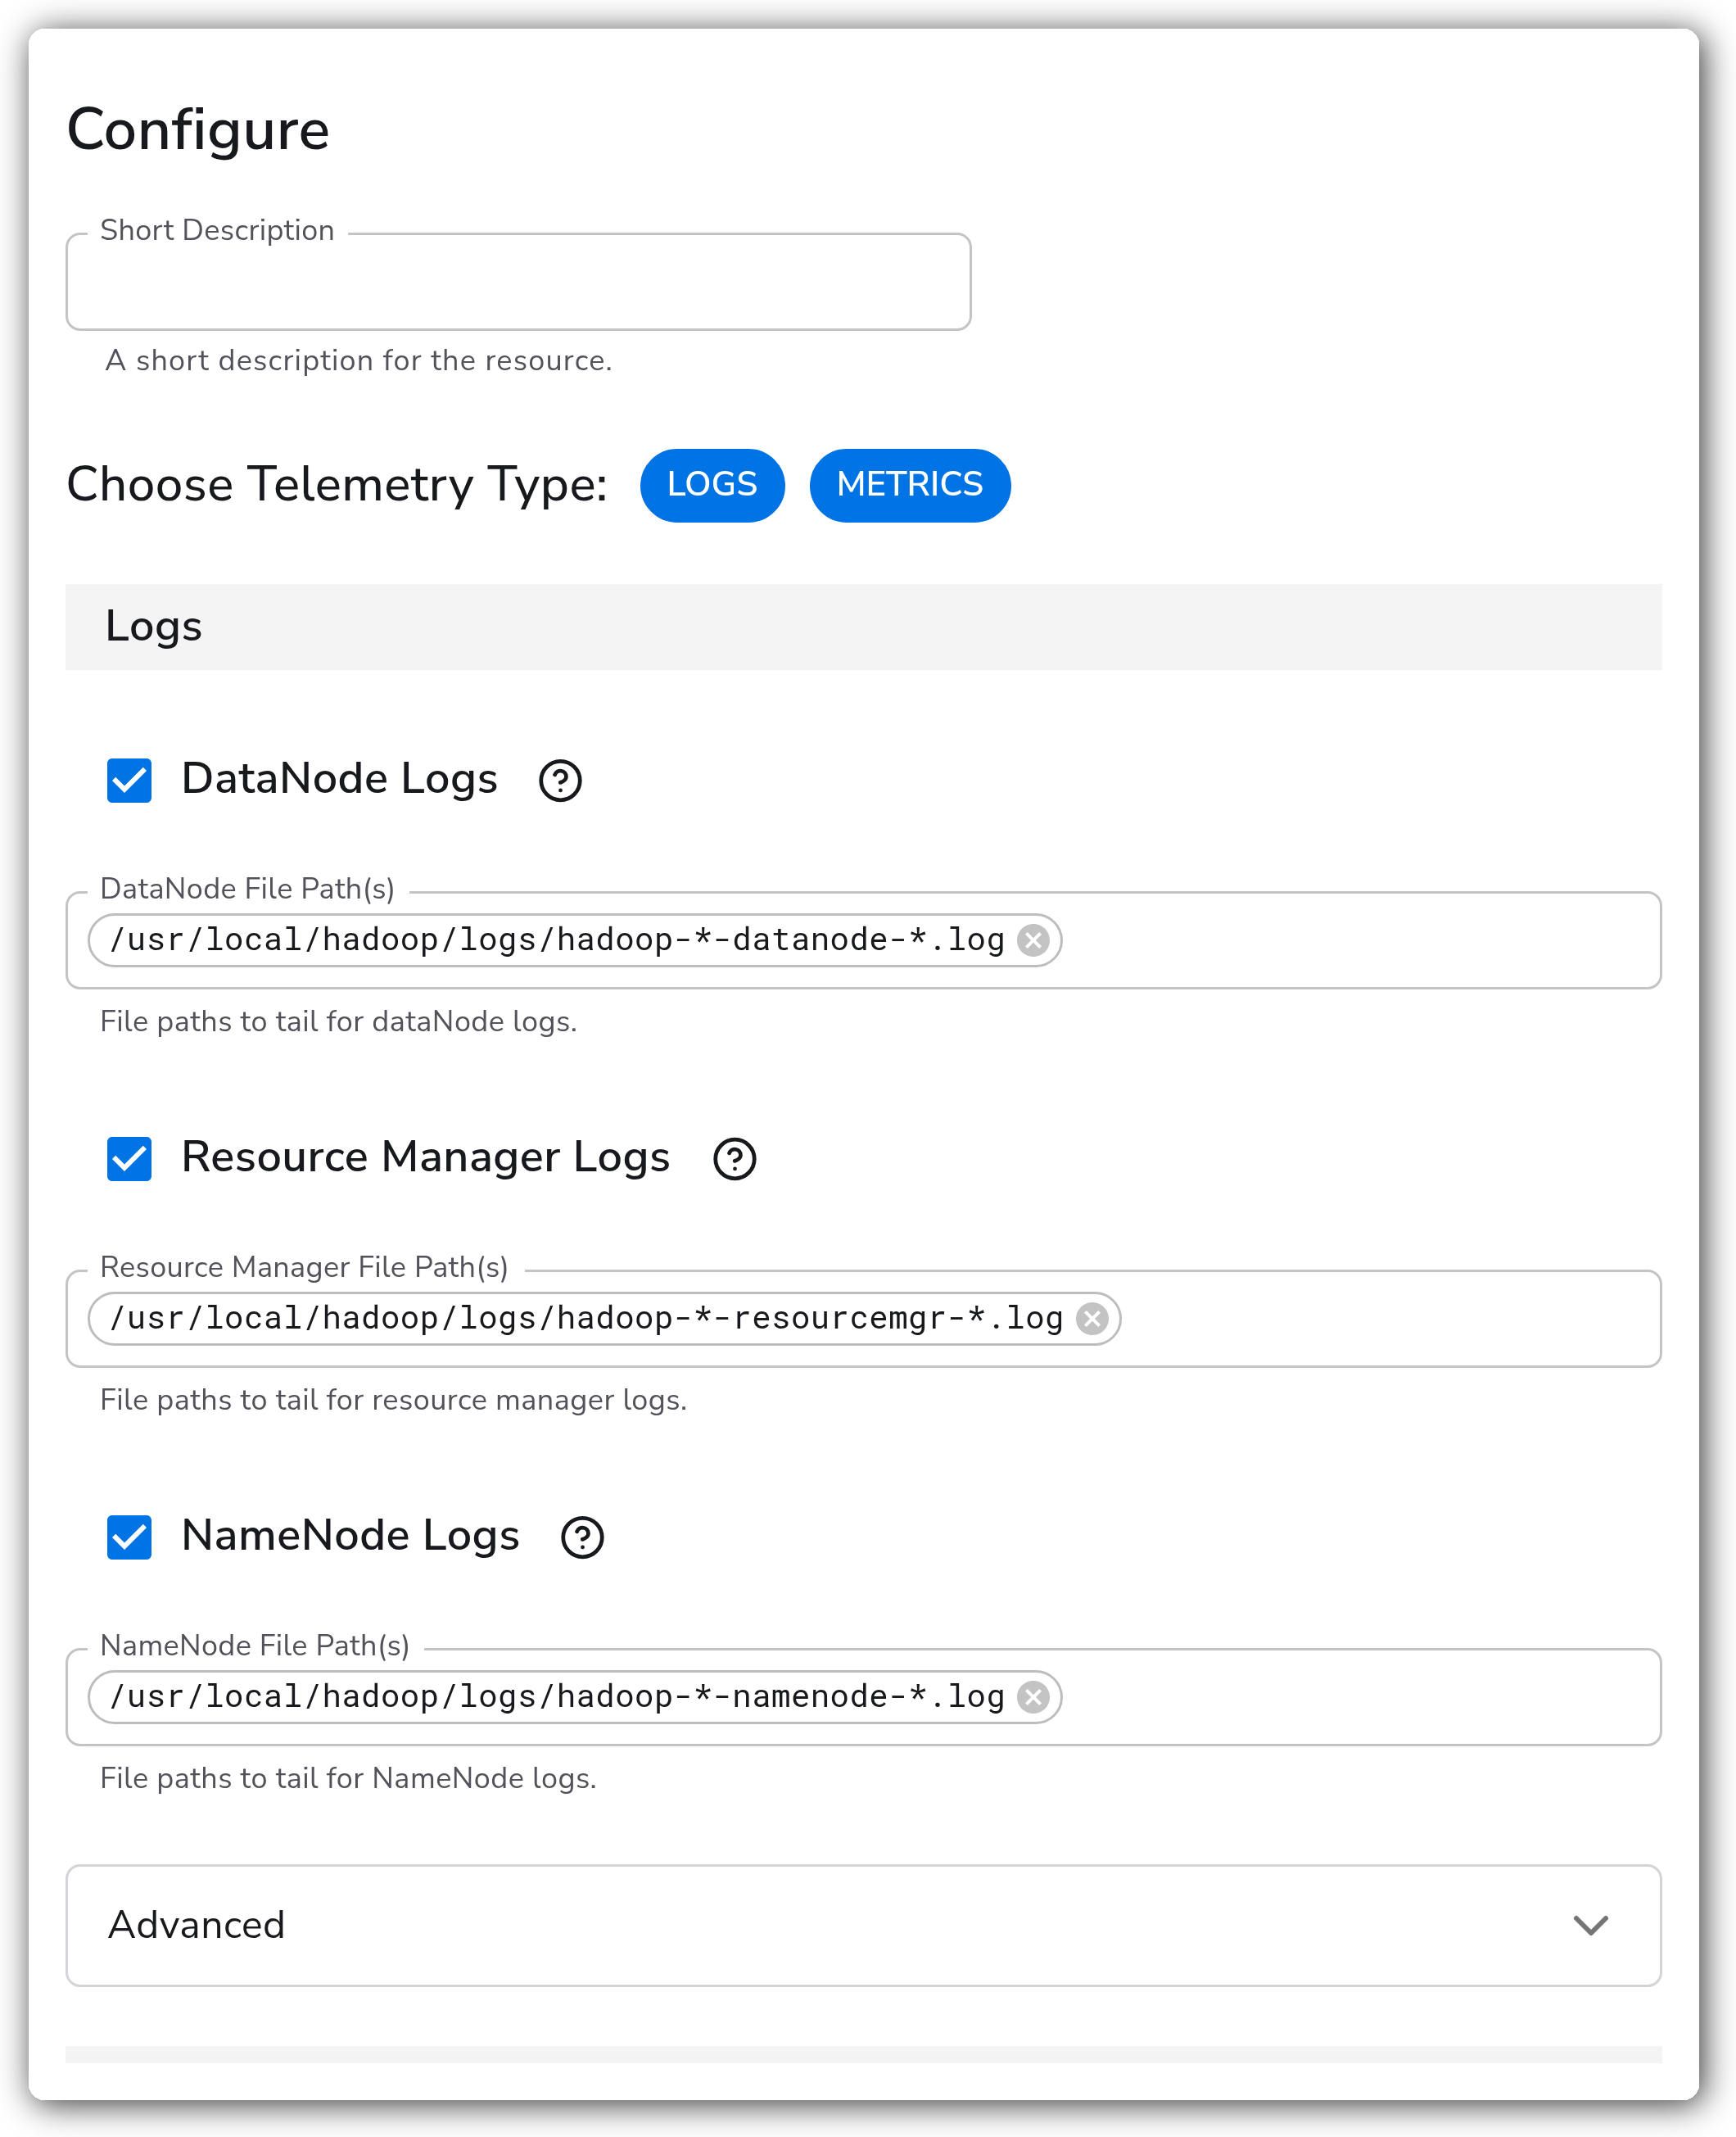Select the hadoop-*-resourcemgr-*.log path text
Image resolution: width=1736 pixels, height=2137 pixels.
(x=586, y=1319)
